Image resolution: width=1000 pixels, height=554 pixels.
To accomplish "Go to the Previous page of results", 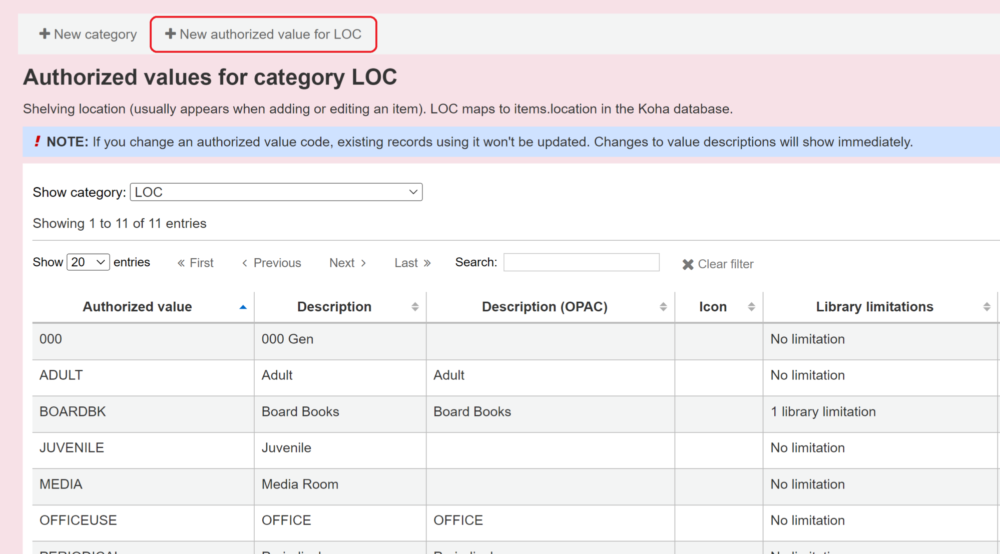I will pos(271,263).
